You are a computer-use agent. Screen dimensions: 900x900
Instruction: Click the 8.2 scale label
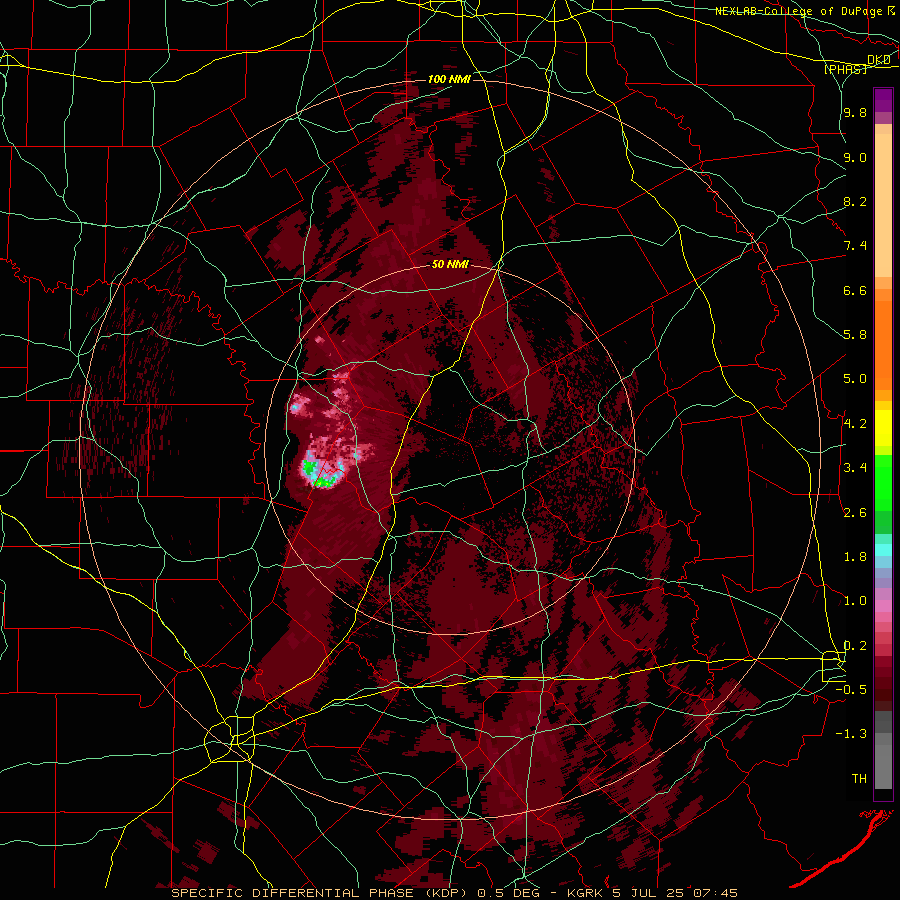(855, 201)
